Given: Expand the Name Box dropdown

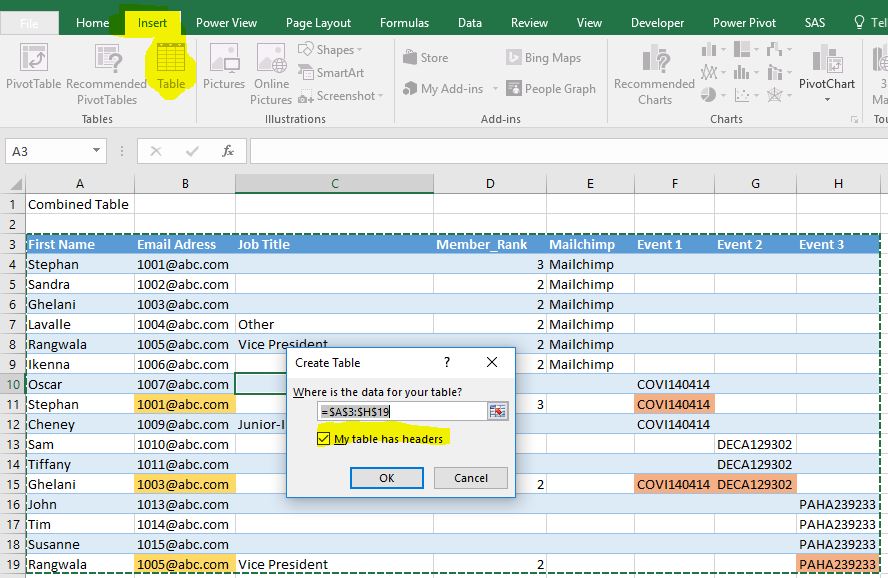Looking at the screenshot, I should coord(96,151).
